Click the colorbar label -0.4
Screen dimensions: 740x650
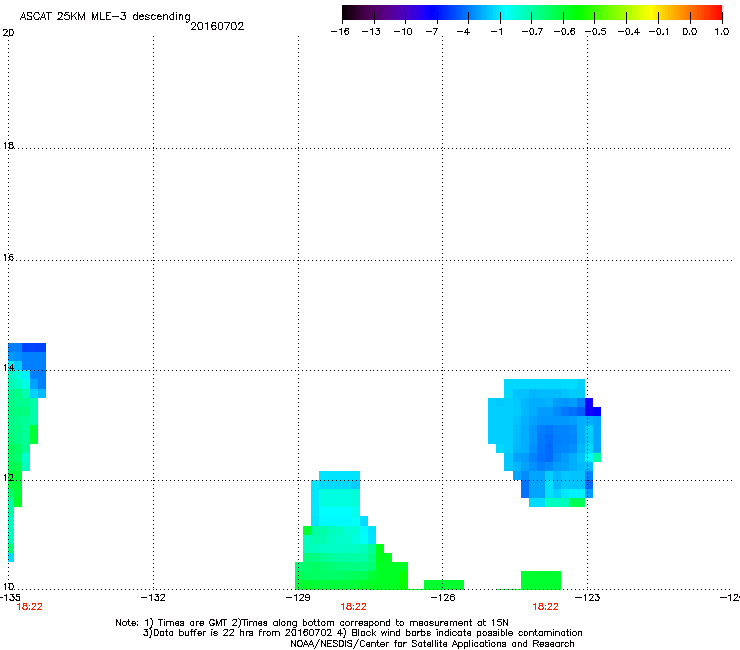point(629,32)
